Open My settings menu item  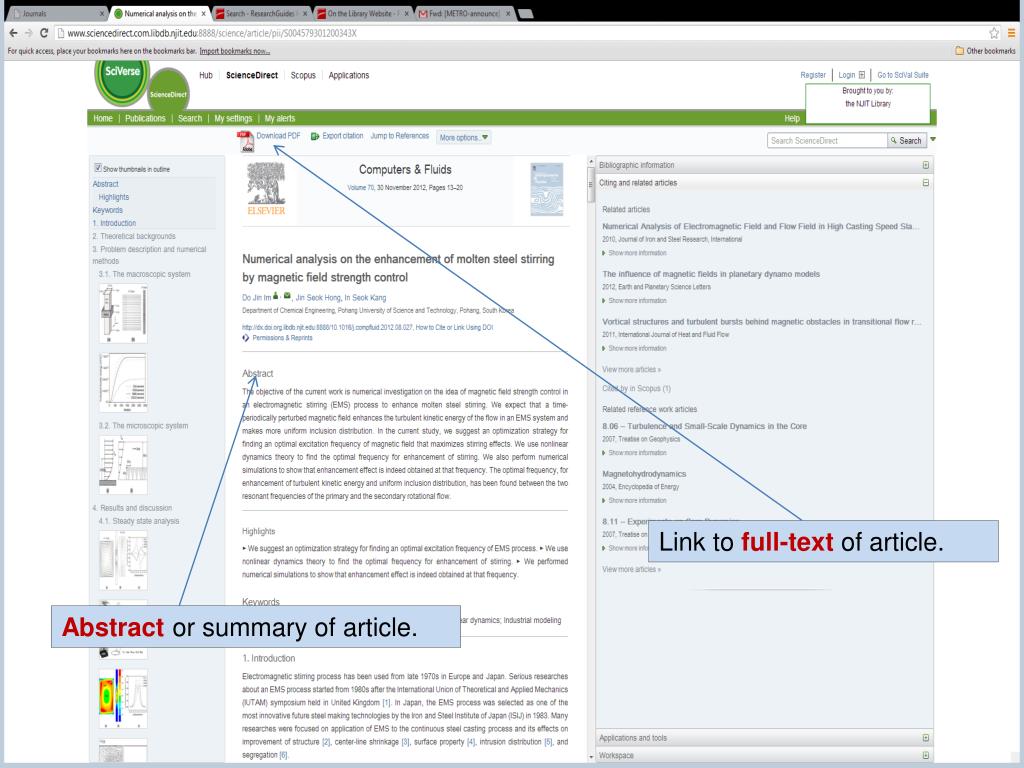click(233, 118)
